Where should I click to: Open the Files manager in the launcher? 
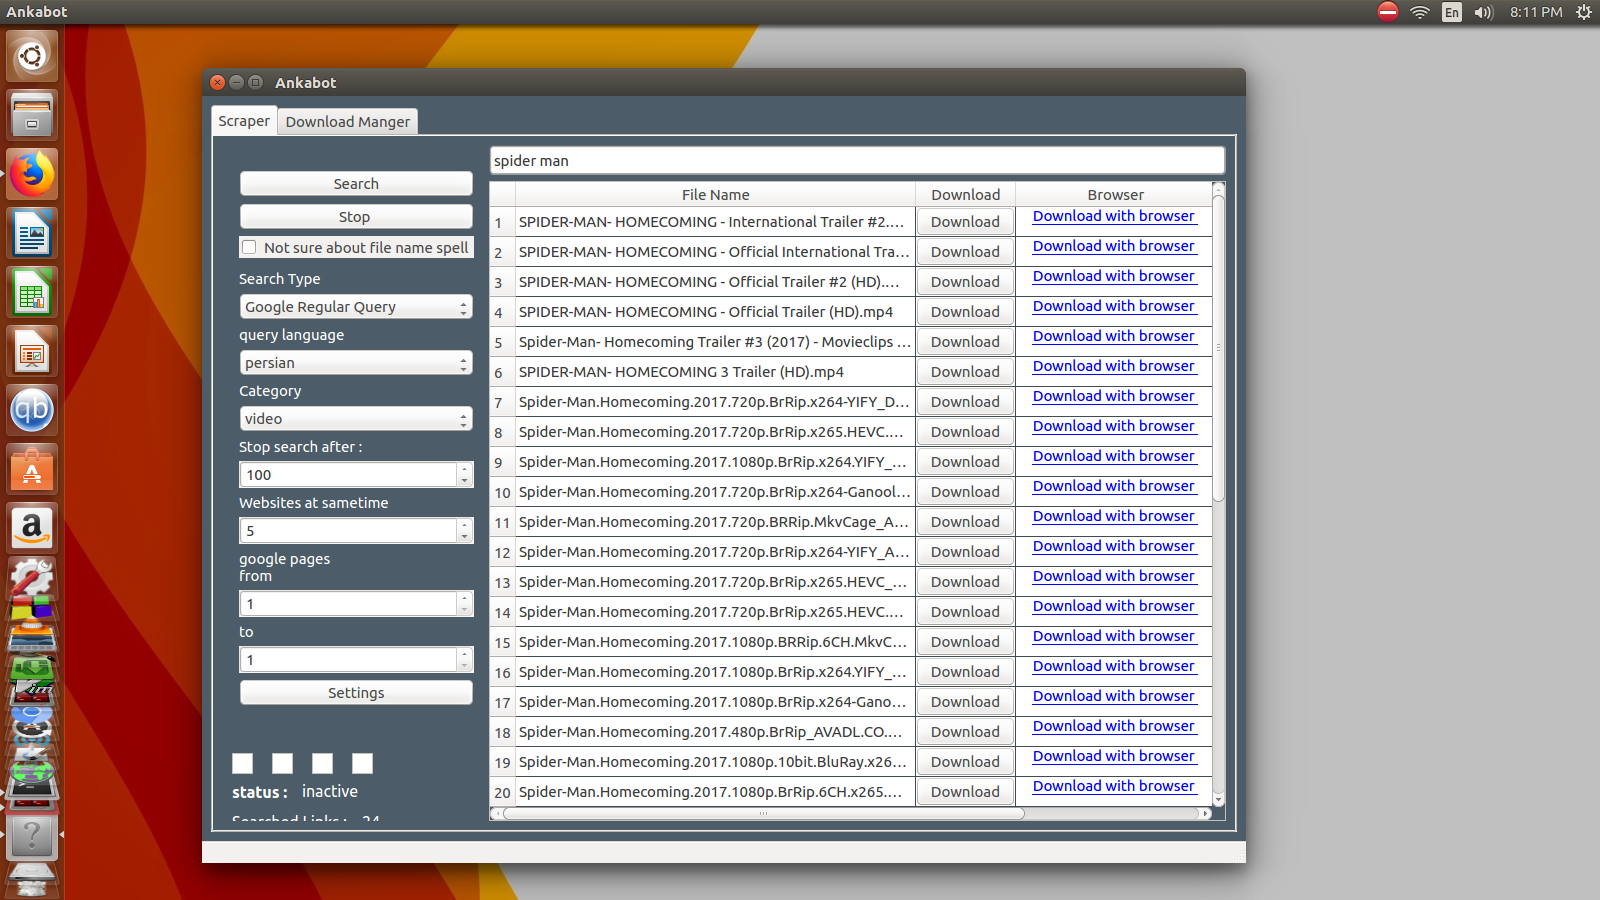[32, 115]
